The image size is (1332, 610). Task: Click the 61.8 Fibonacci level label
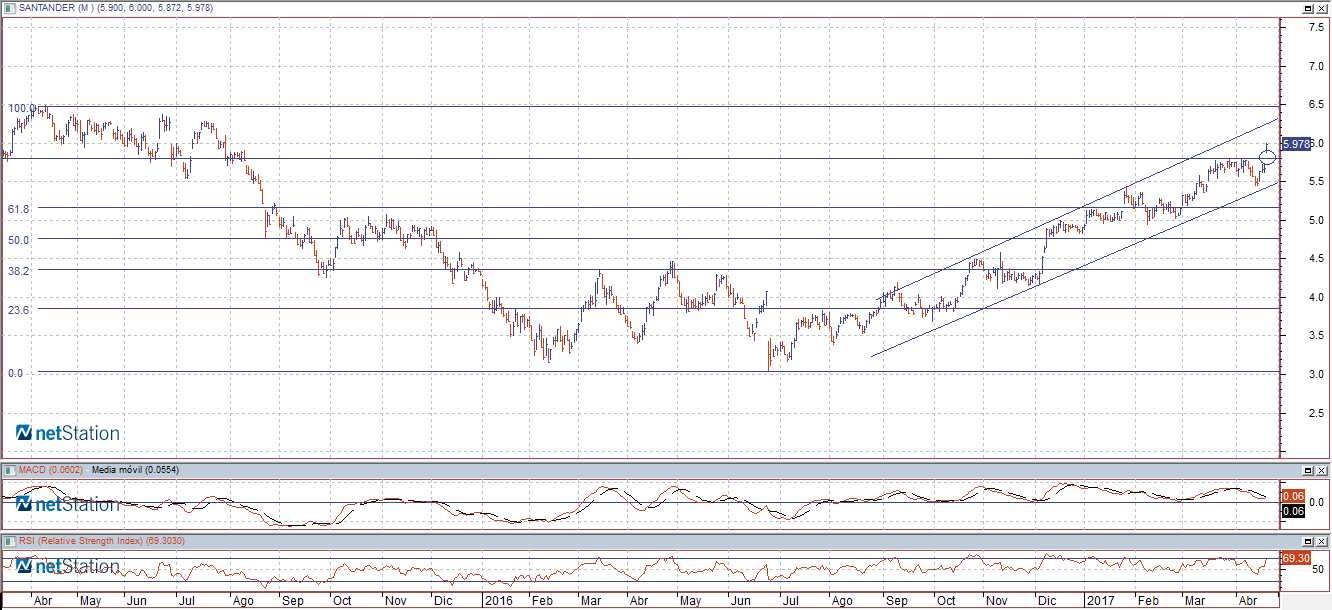pos(20,208)
